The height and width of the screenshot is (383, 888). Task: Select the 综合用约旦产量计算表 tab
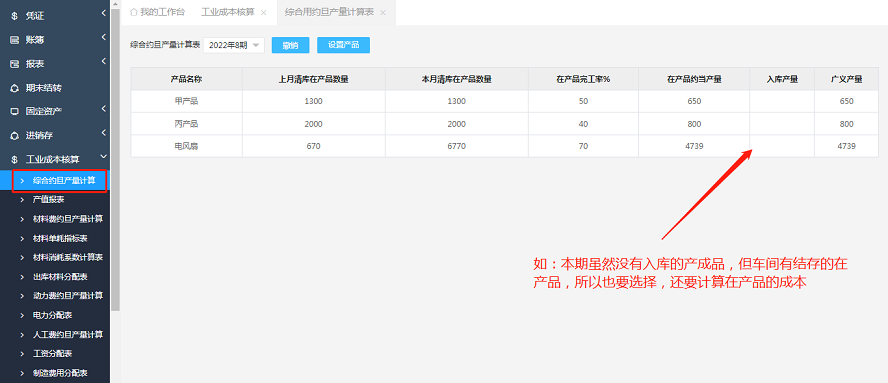[329, 12]
